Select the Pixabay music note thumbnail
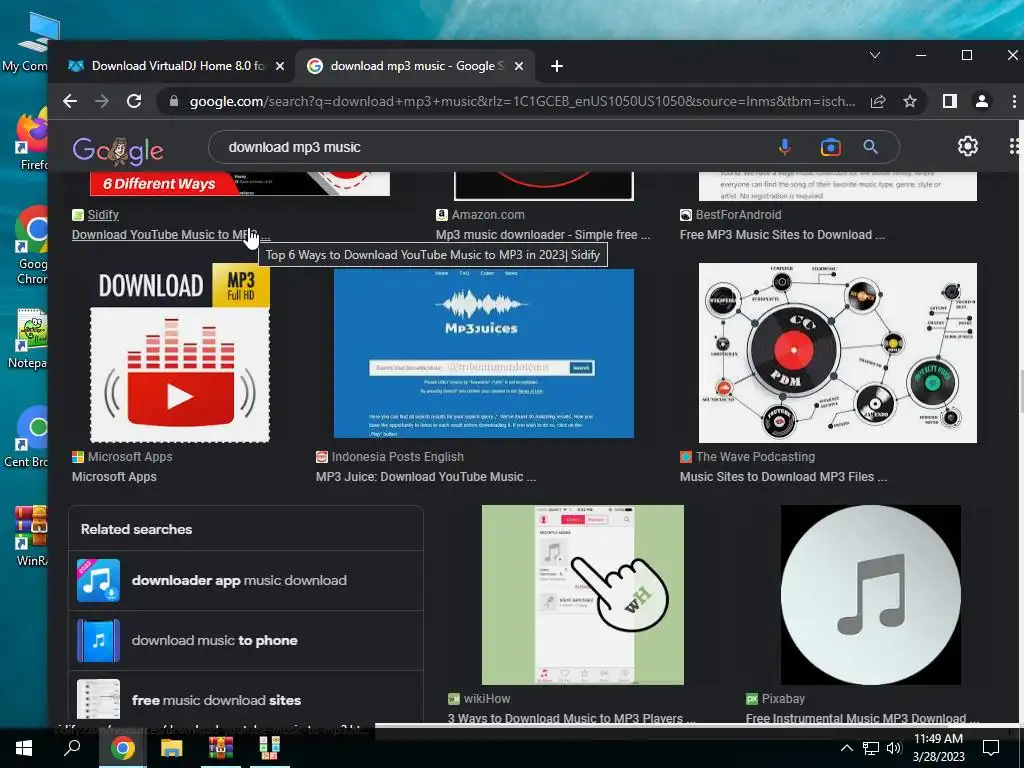Image resolution: width=1024 pixels, height=768 pixels. pos(871,594)
